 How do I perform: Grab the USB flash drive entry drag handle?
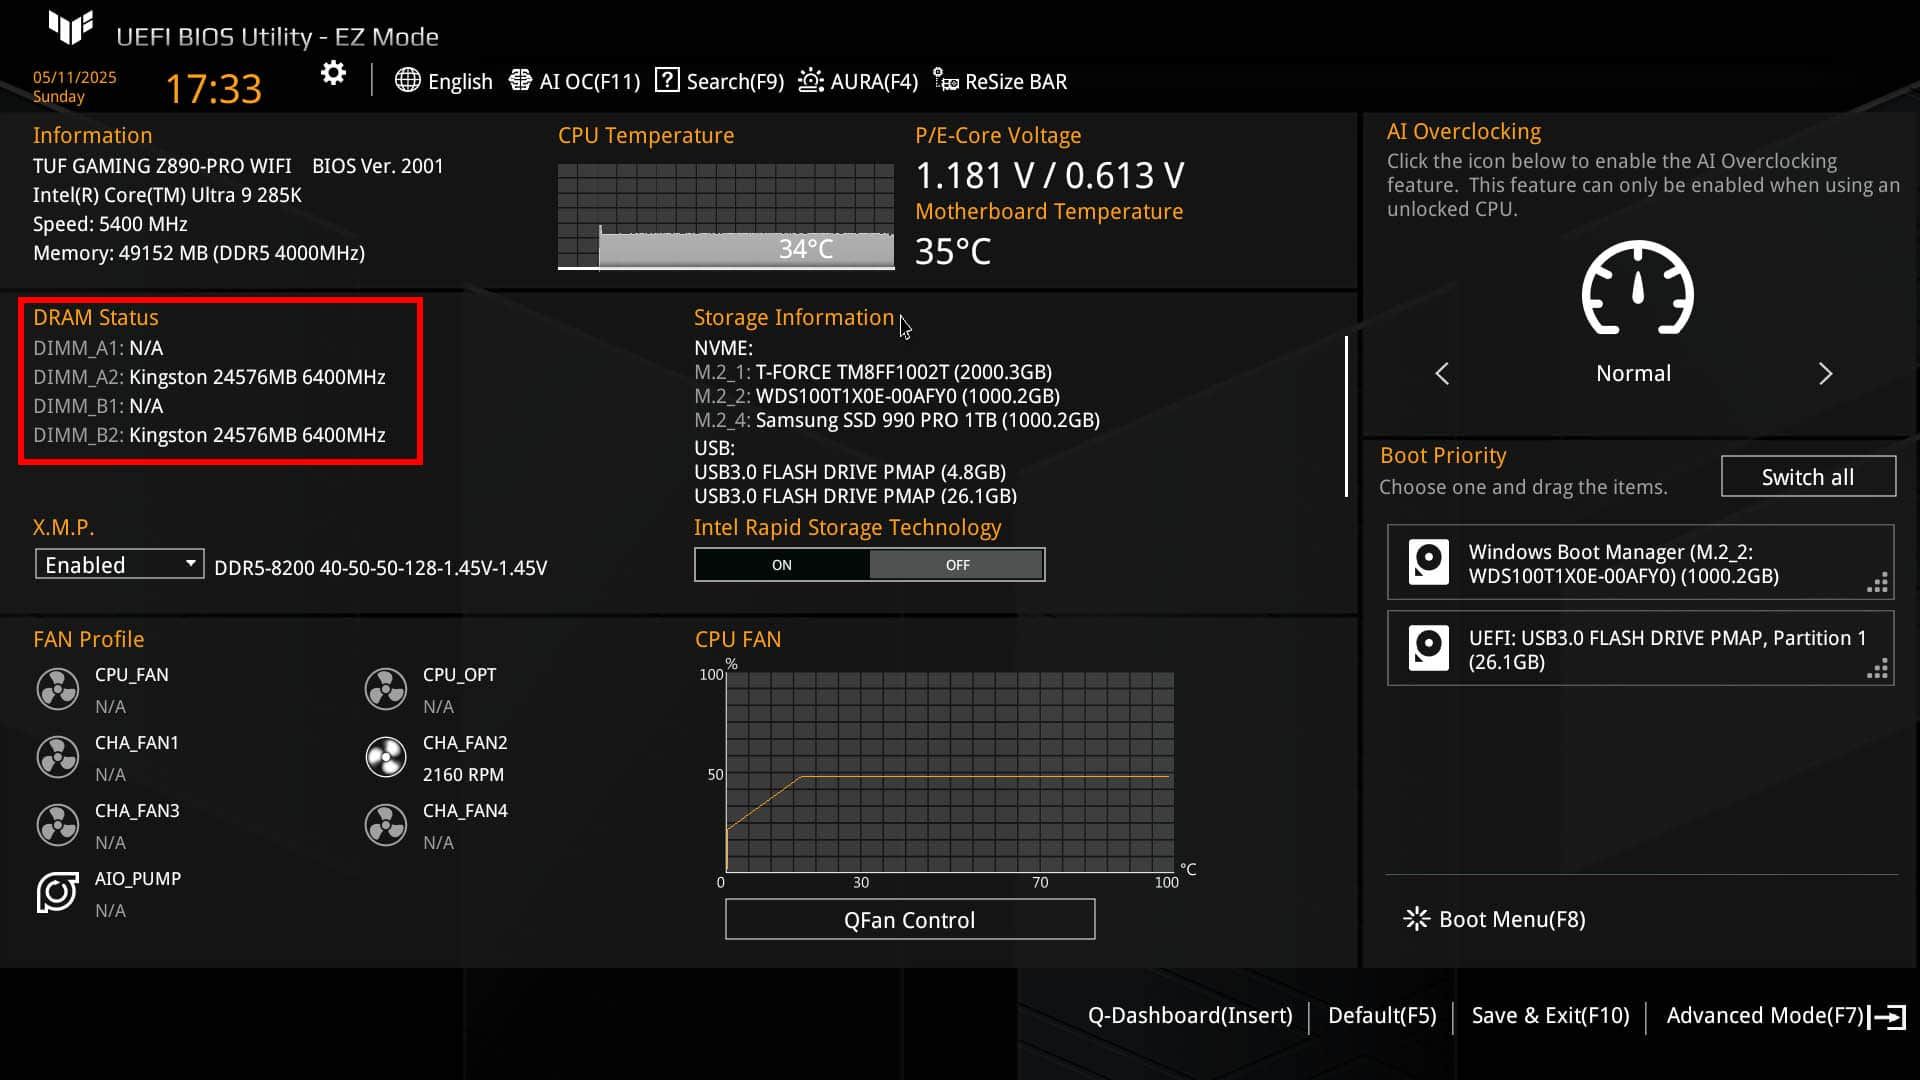[1877, 669]
